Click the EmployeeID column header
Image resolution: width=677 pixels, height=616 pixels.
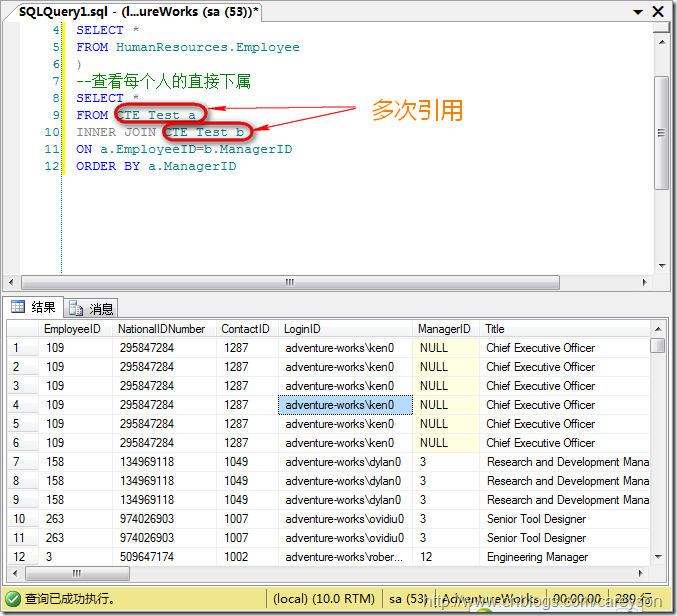(75, 329)
